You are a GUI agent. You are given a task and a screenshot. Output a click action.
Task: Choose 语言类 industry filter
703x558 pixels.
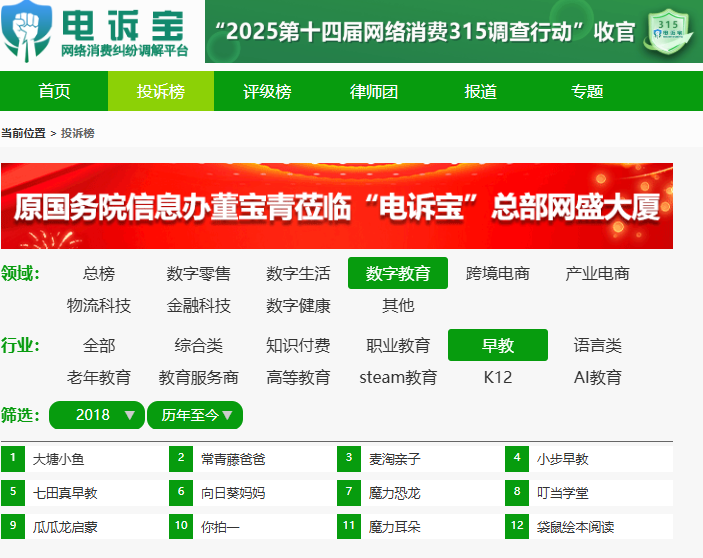[x=597, y=345]
